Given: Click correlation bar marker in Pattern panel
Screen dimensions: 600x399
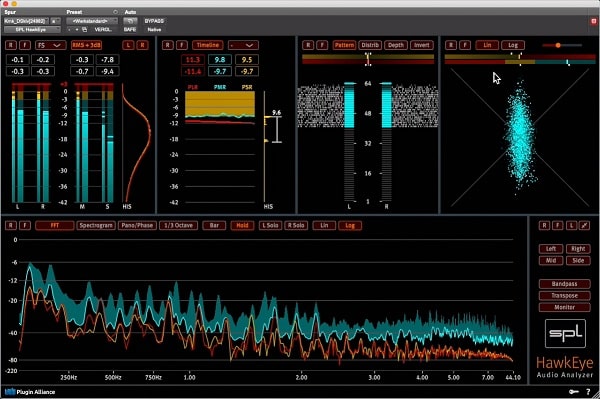Looking at the screenshot, I should click(x=368, y=59).
